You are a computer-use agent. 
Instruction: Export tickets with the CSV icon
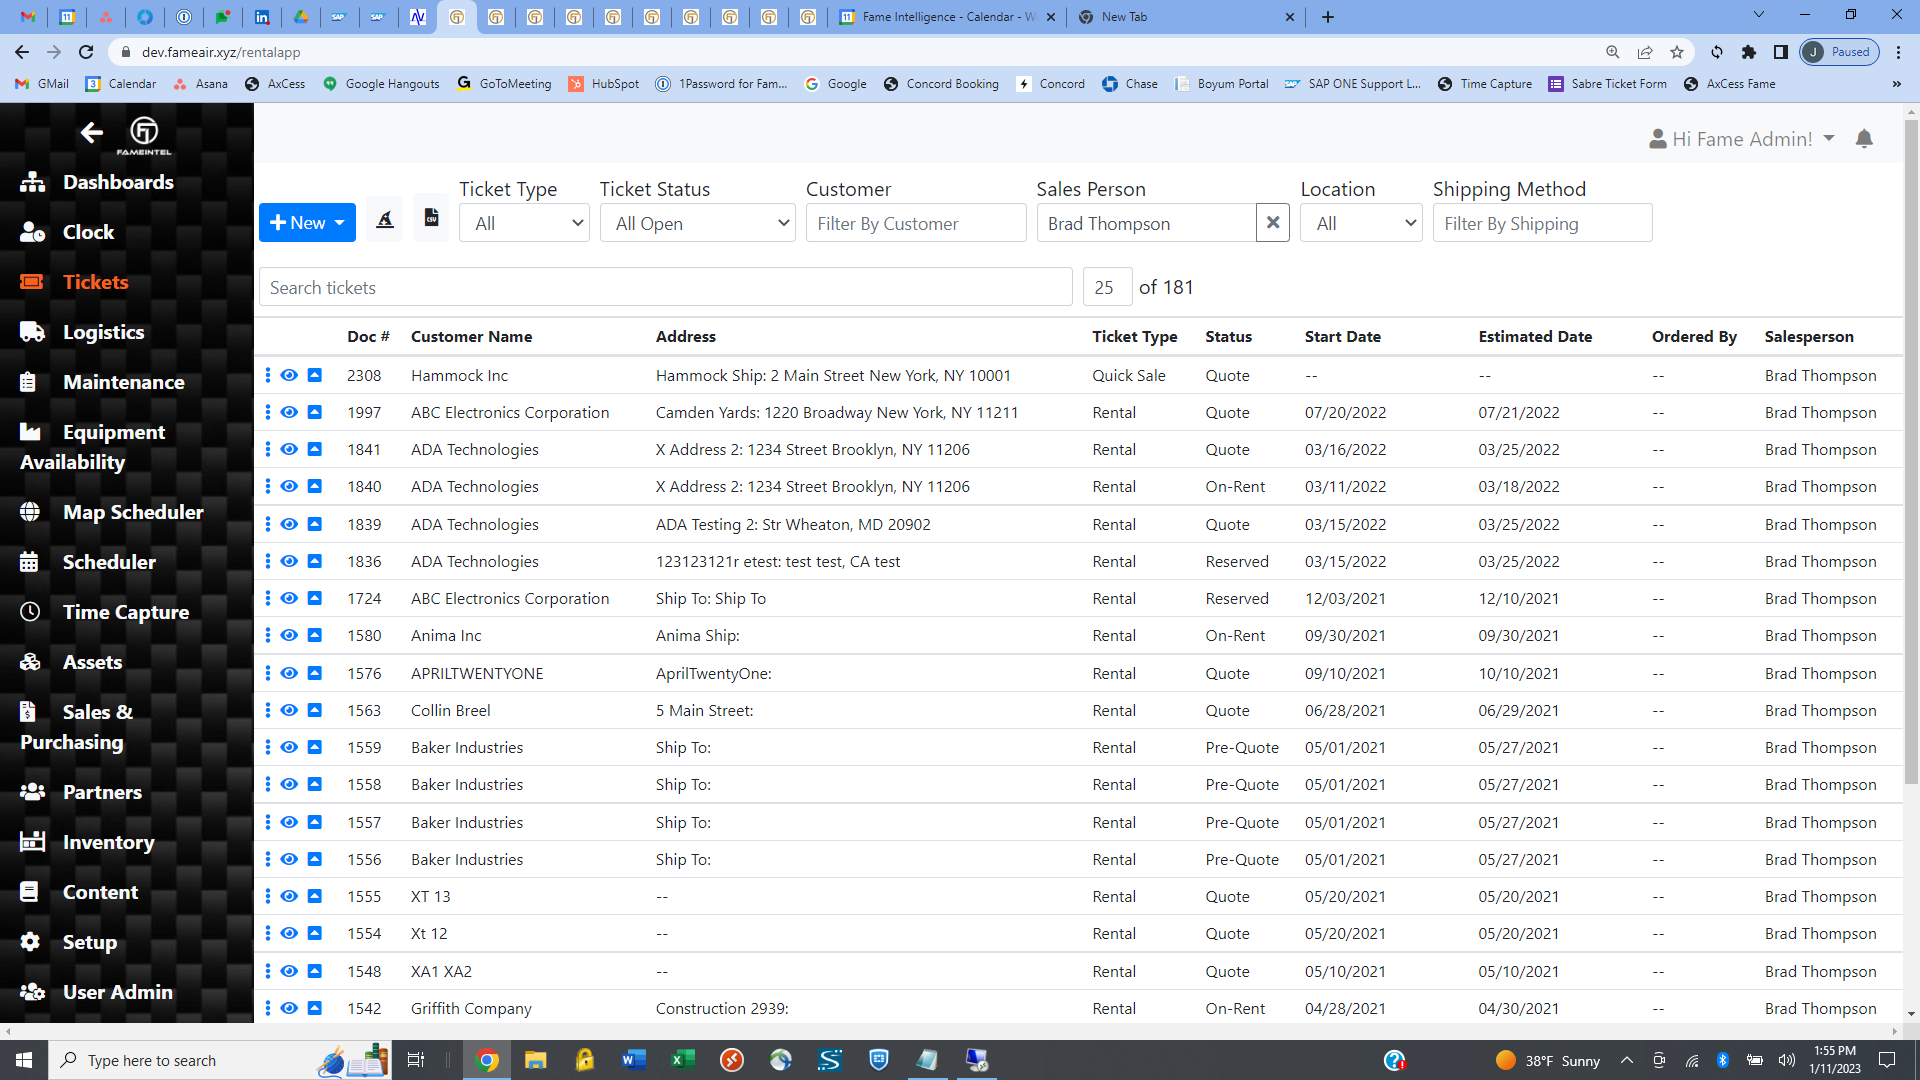[x=431, y=218]
